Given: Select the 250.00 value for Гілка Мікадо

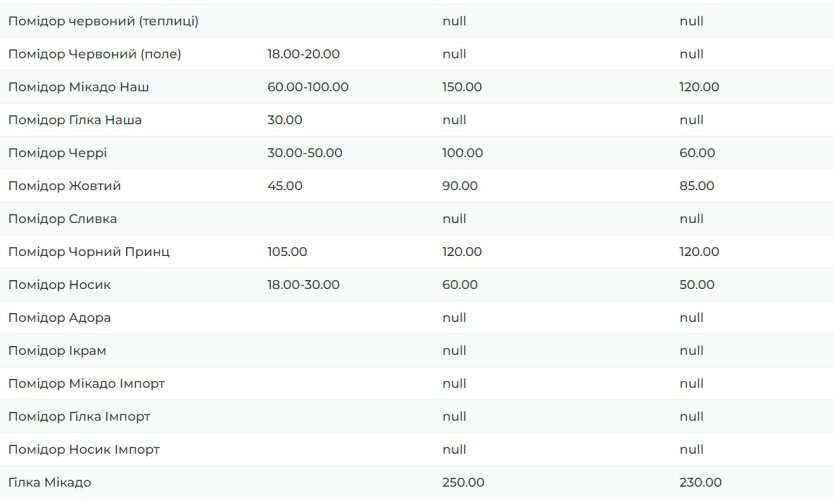Looking at the screenshot, I should click(x=462, y=483).
